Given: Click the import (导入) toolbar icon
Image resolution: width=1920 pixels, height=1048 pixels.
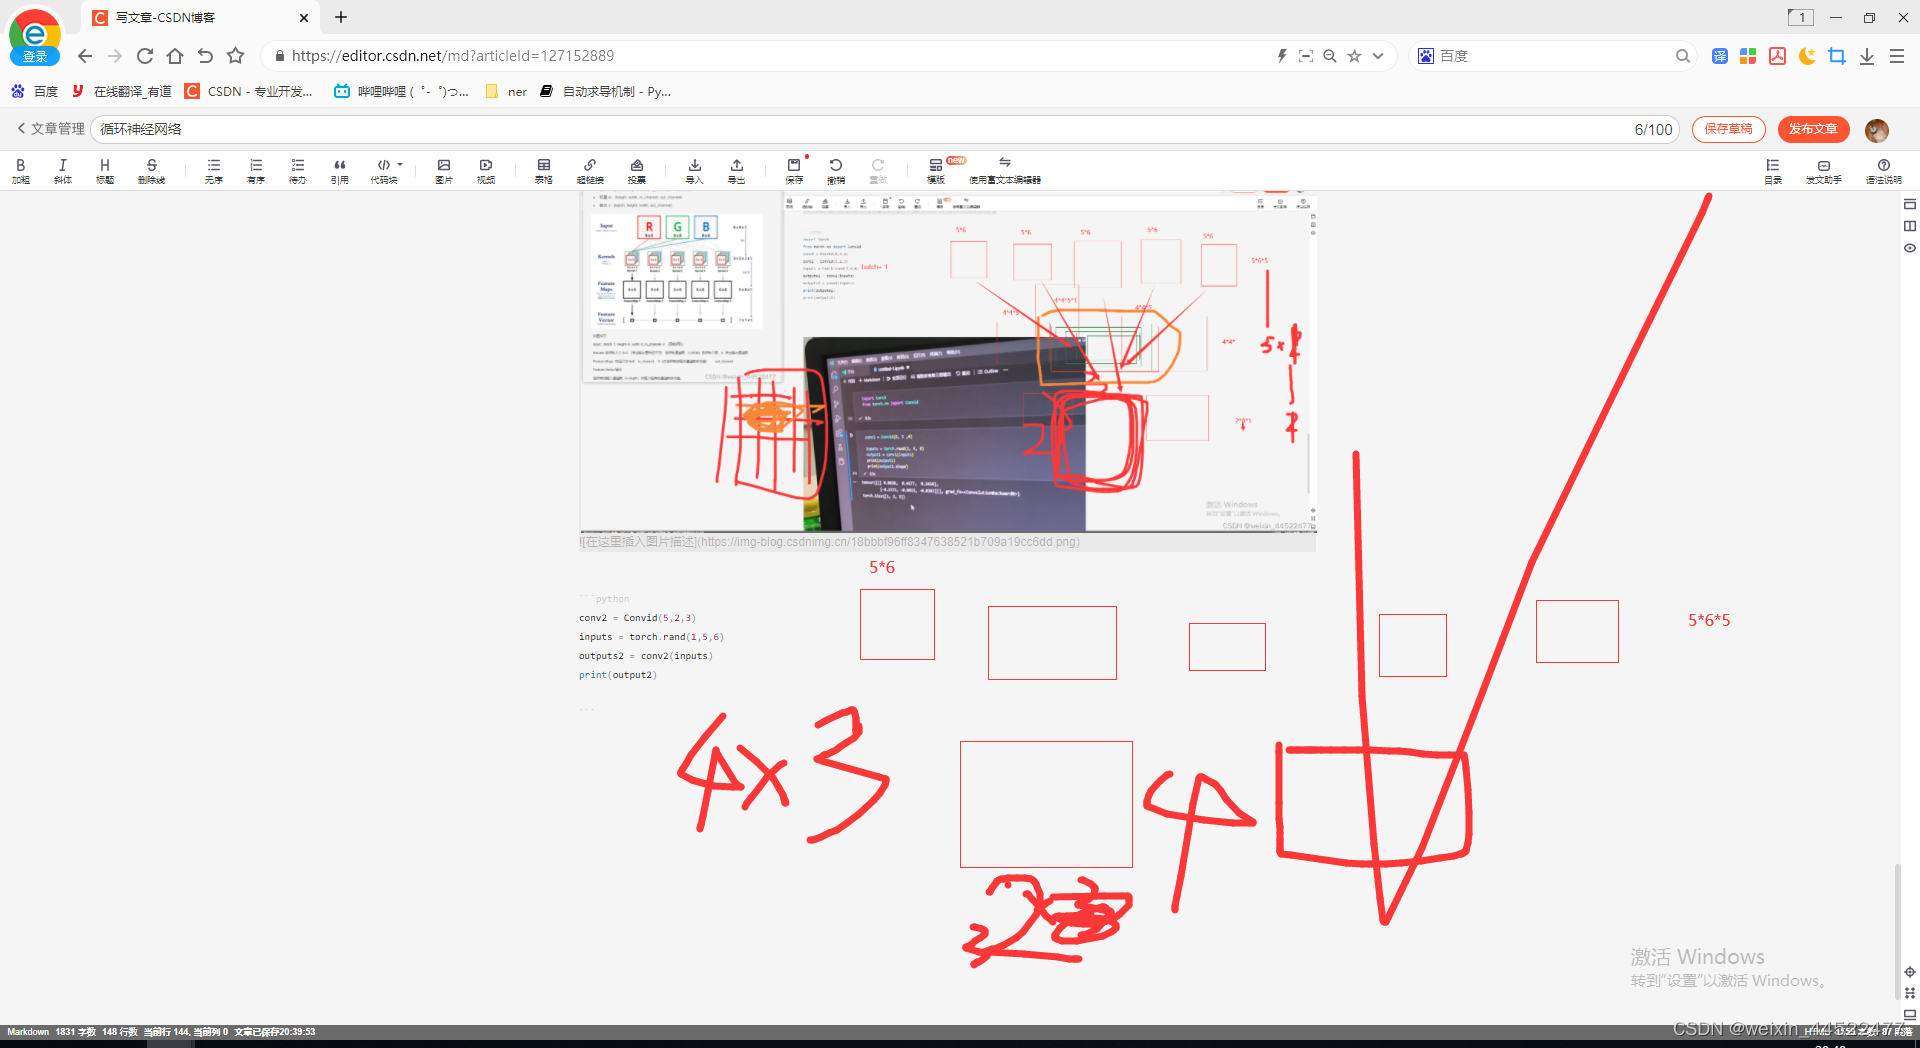Looking at the screenshot, I should tap(695, 170).
